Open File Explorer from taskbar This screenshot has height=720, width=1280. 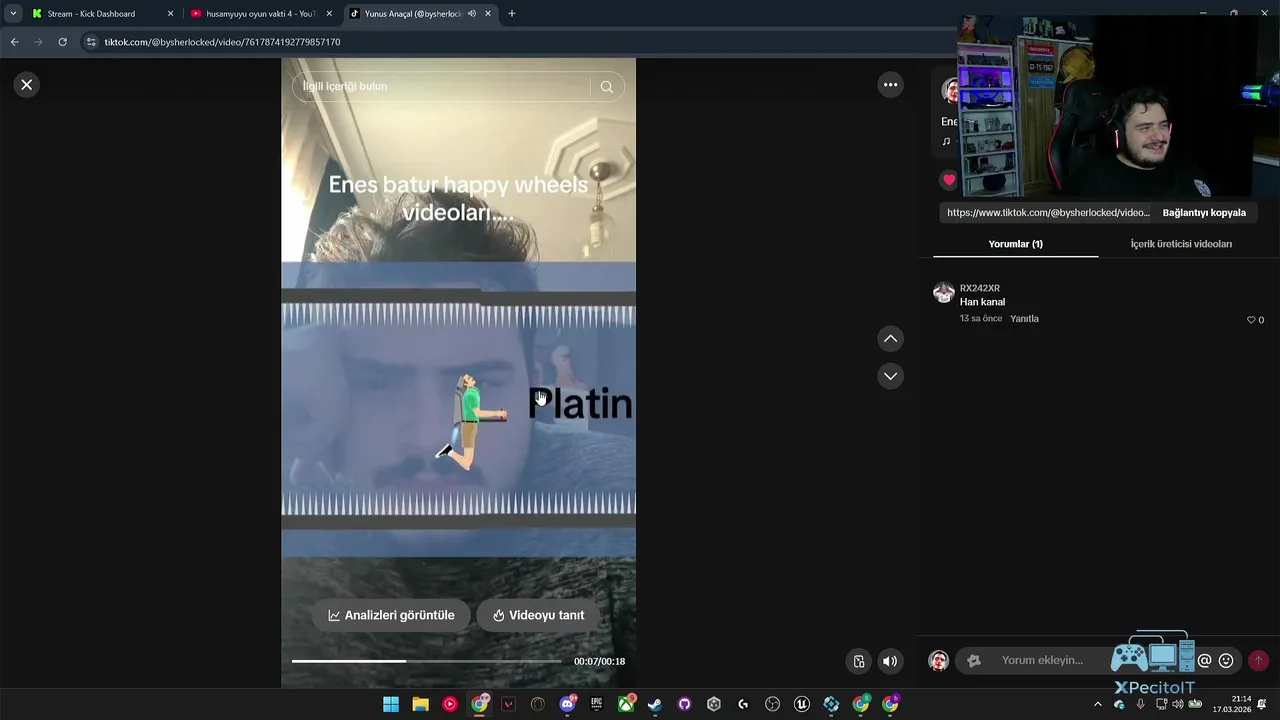(x=421, y=704)
